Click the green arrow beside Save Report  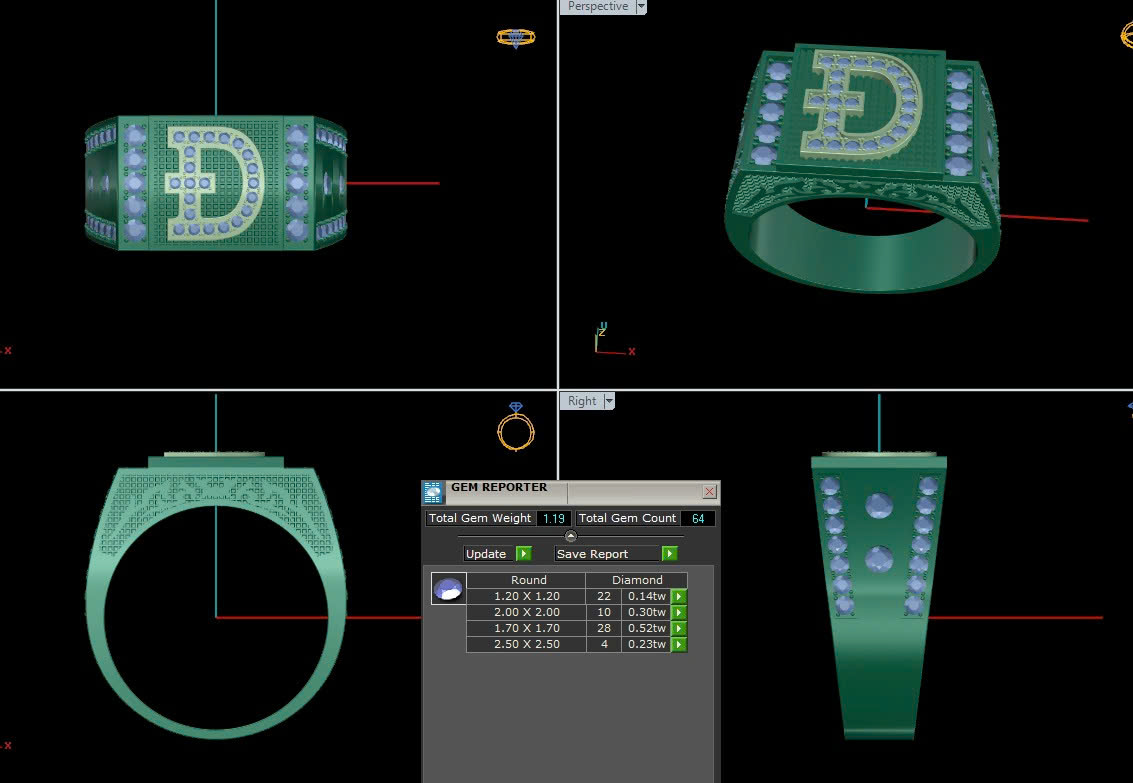[x=669, y=554]
